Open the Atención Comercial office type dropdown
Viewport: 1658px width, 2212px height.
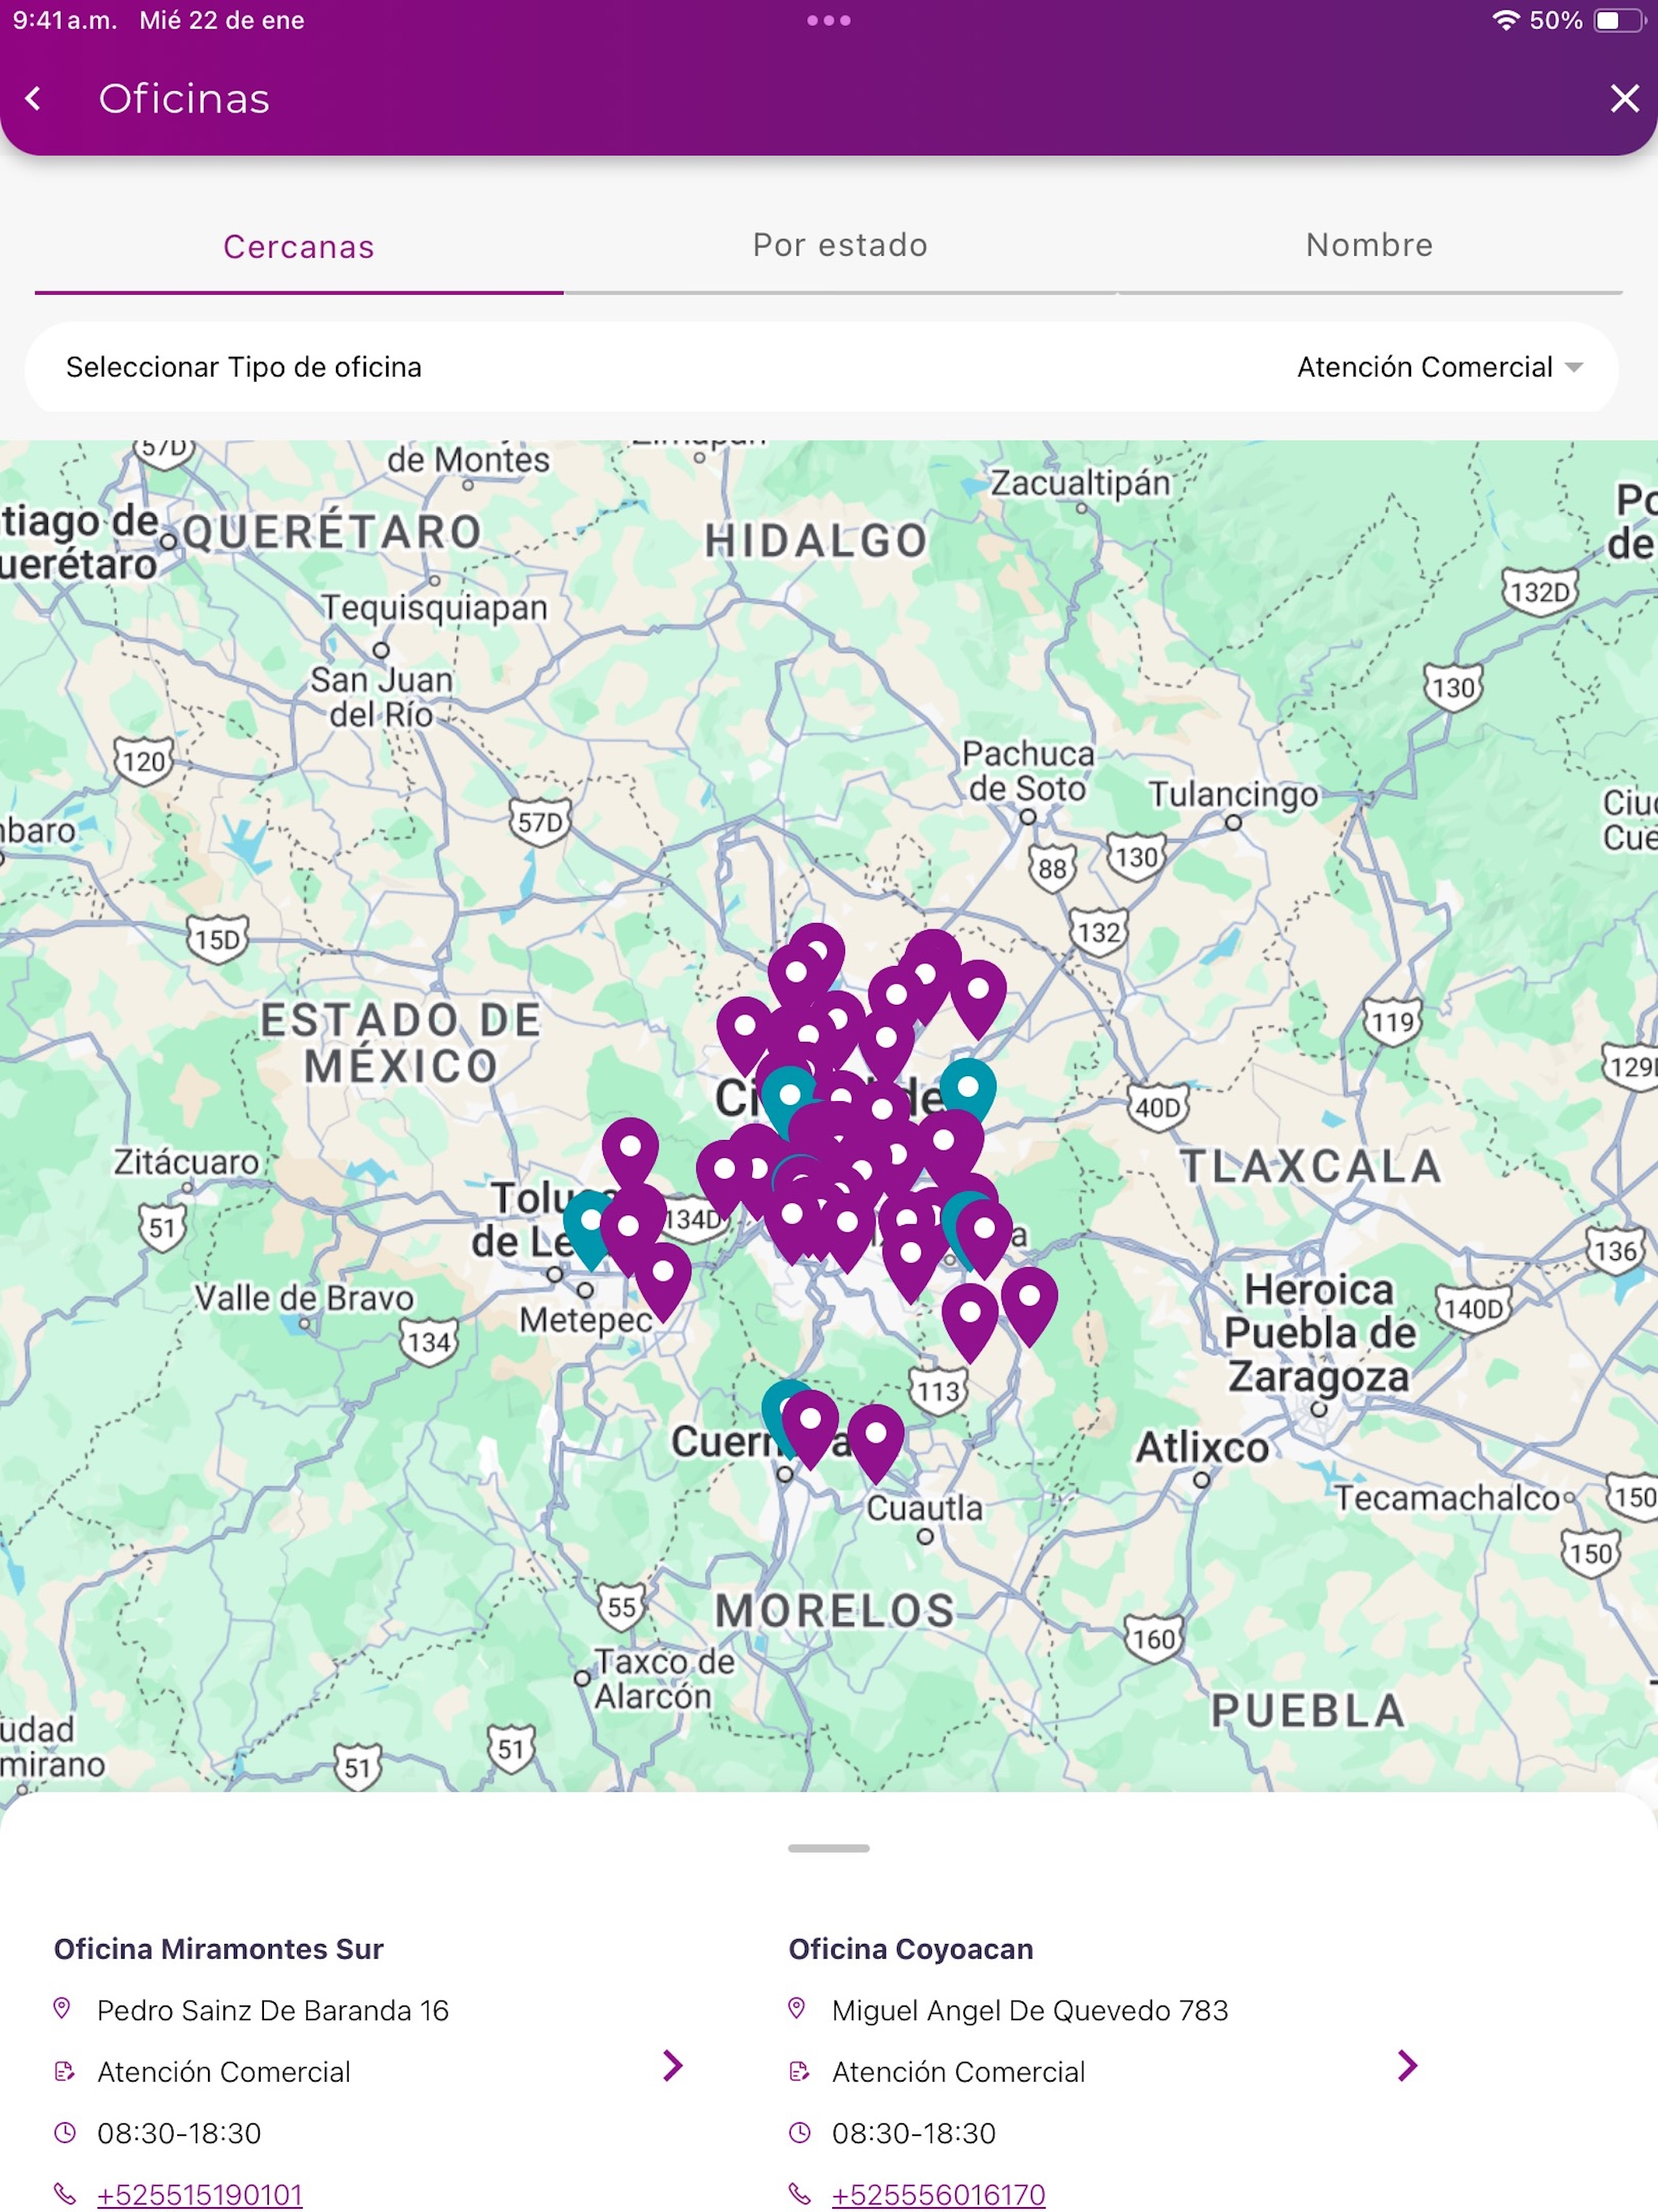click(x=1440, y=367)
